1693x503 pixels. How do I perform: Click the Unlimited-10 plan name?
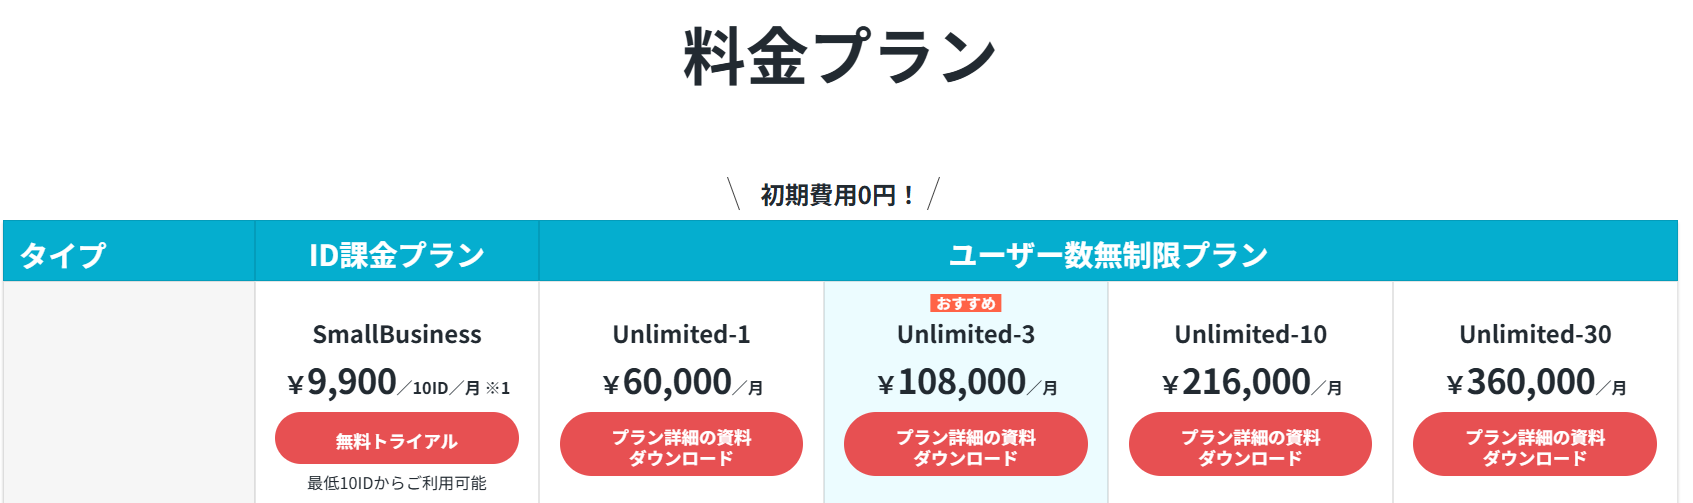[1250, 334]
